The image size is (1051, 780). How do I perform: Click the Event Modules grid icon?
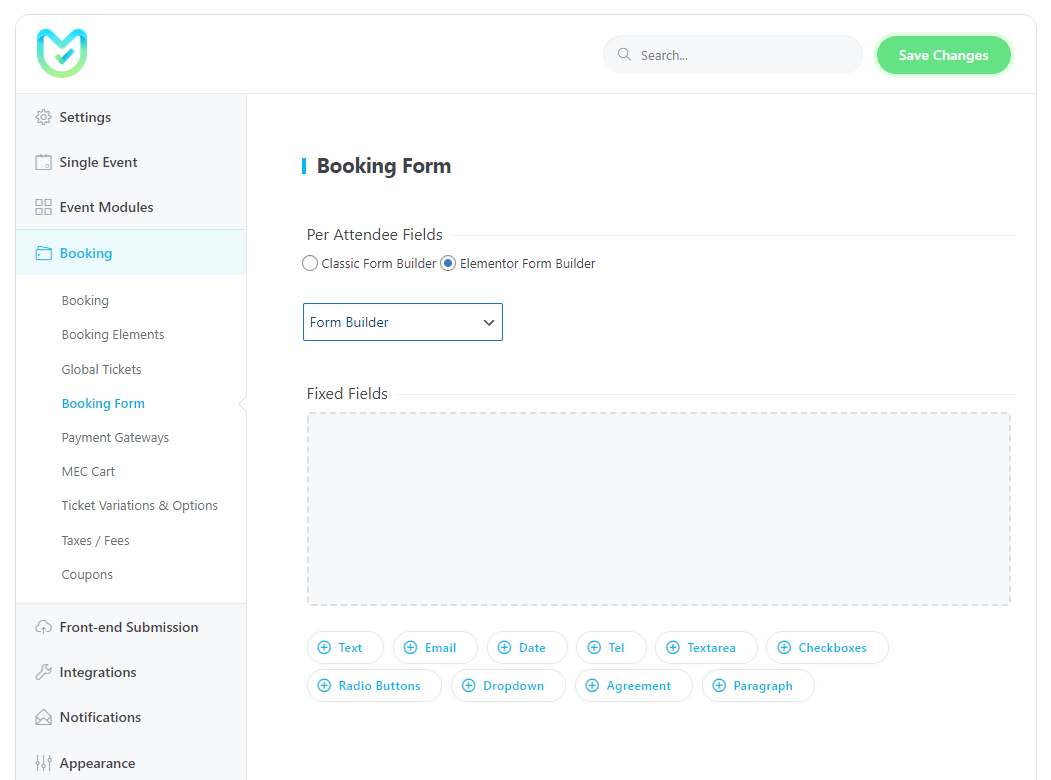[43, 207]
